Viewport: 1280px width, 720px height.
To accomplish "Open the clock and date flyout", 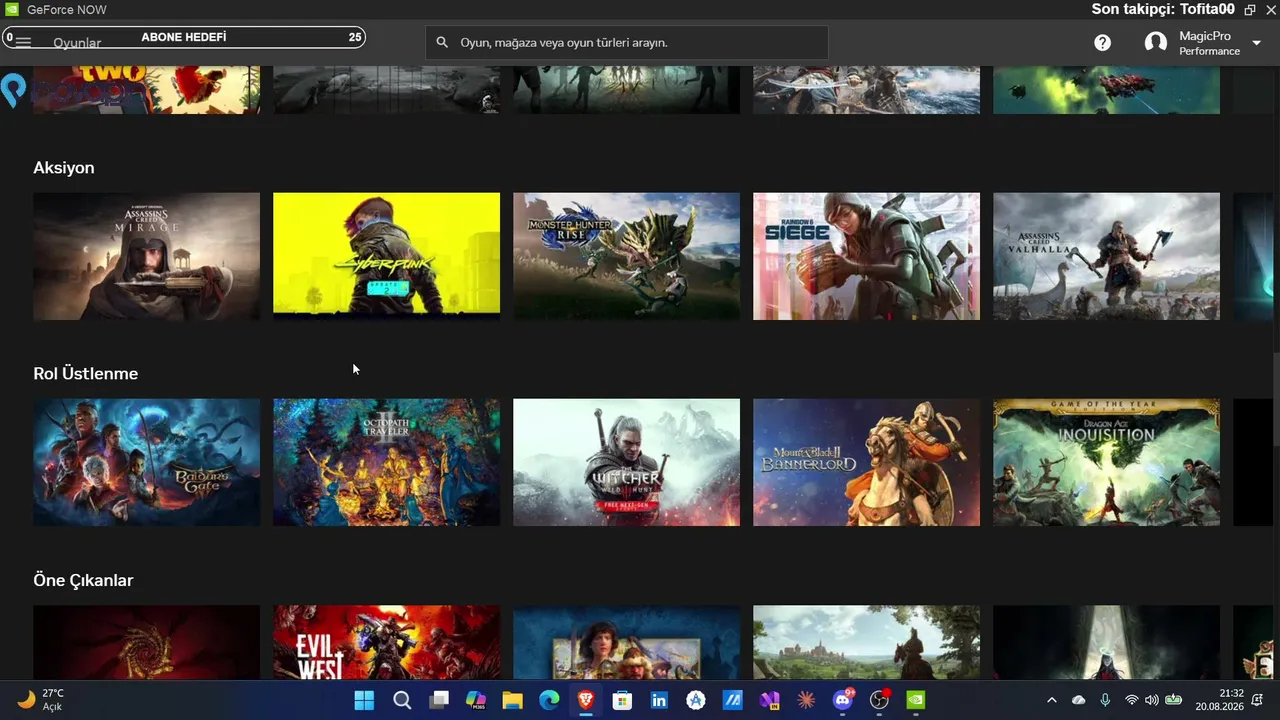I will (1219, 700).
